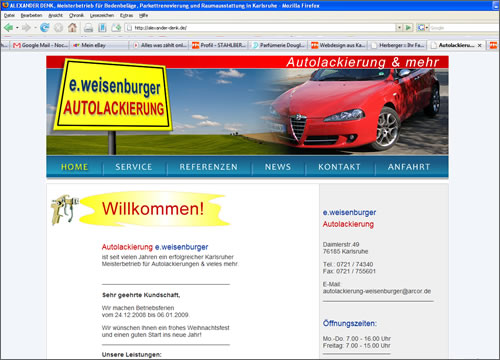This screenshot has width=500, height=360.
Task: Switch to the Parfümerie Douglas tab
Action: pyautogui.click(x=279, y=45)
